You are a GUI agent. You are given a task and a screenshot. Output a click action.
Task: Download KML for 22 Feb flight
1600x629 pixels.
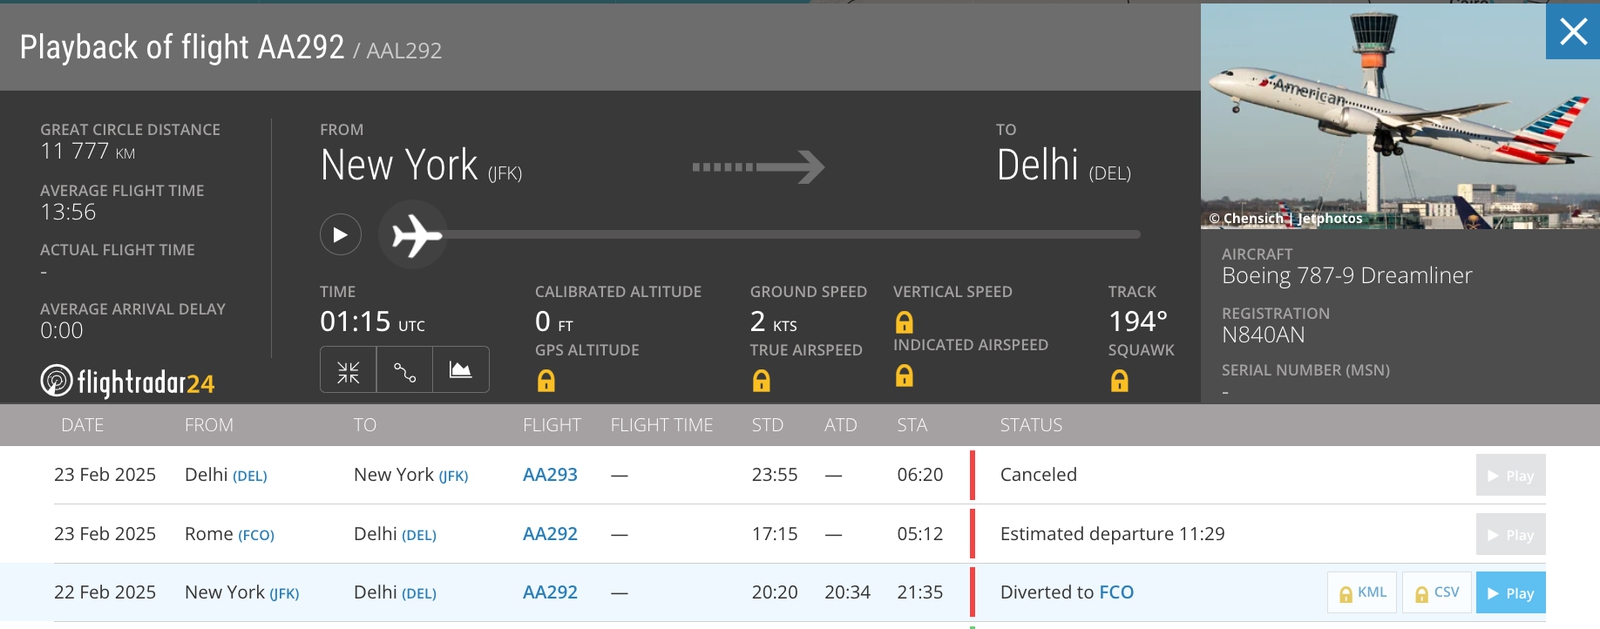point(1362,593)
